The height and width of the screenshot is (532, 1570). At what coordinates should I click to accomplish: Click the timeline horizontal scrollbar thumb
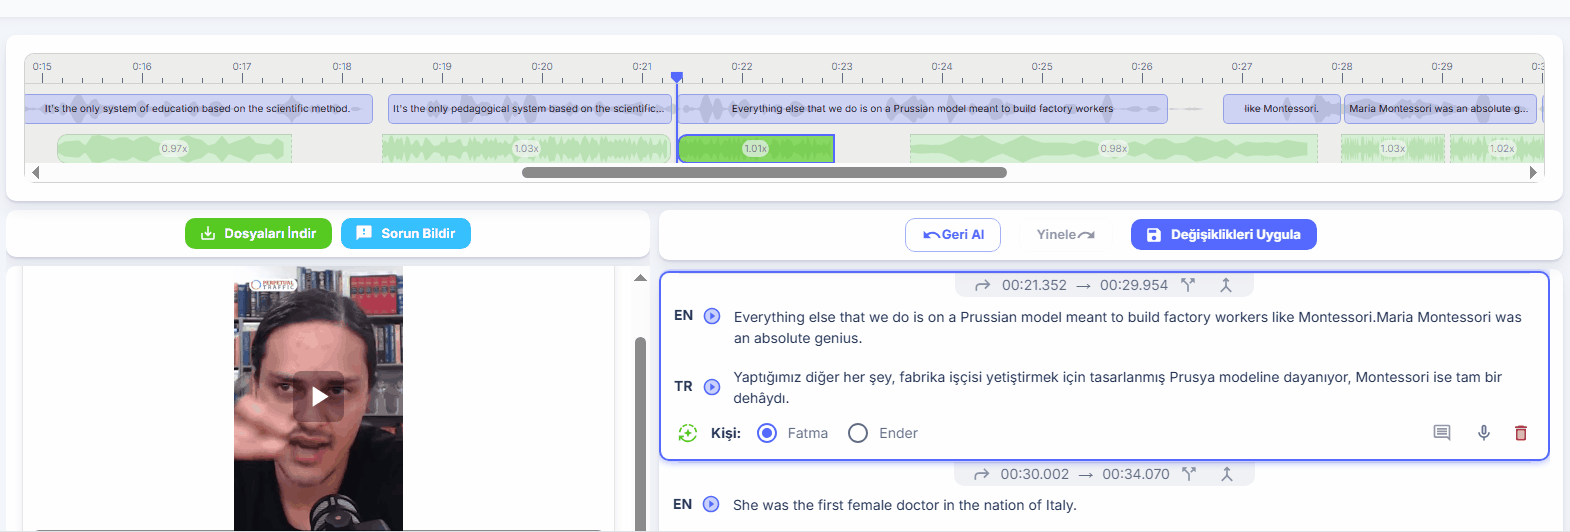click(764, 172)
